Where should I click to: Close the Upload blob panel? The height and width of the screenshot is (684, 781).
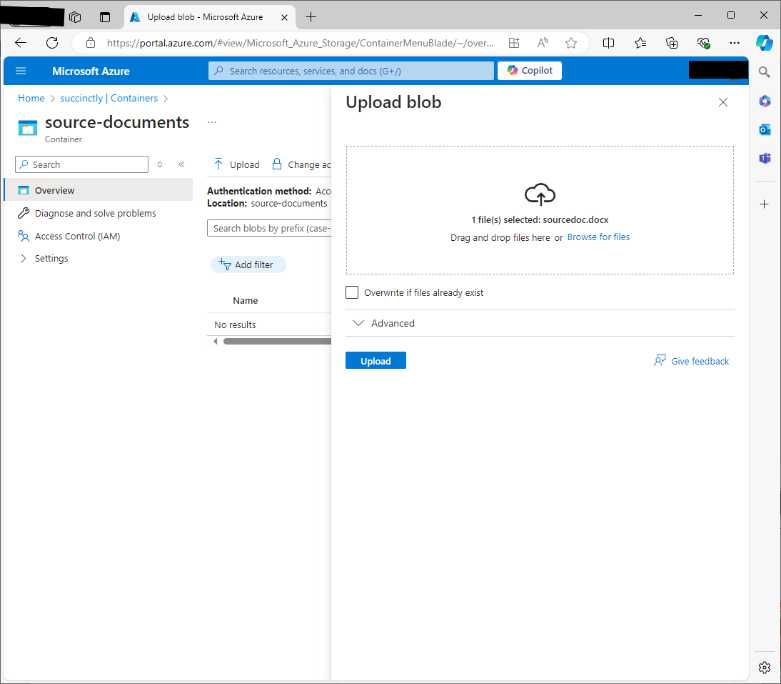pos(723,103)
